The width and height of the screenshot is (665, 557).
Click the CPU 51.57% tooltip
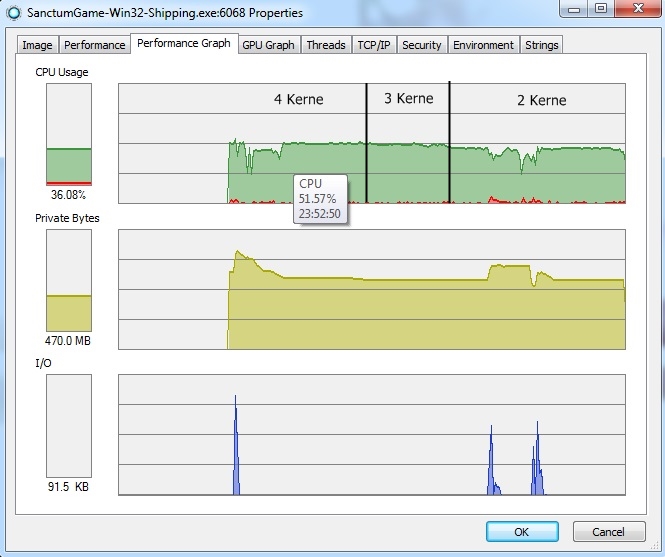pyautogui.click(x=320, y=199)
